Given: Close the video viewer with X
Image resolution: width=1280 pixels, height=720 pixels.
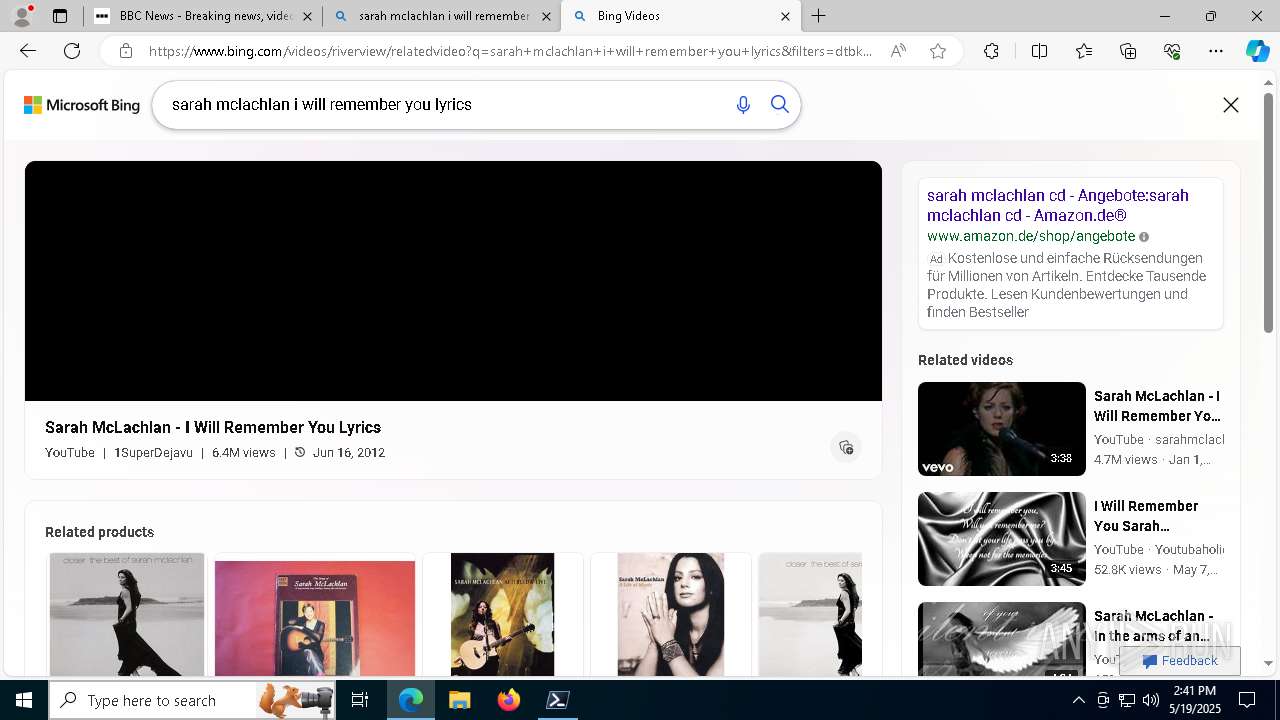Looking at the screenshot, I should [x=1231, y=105].
